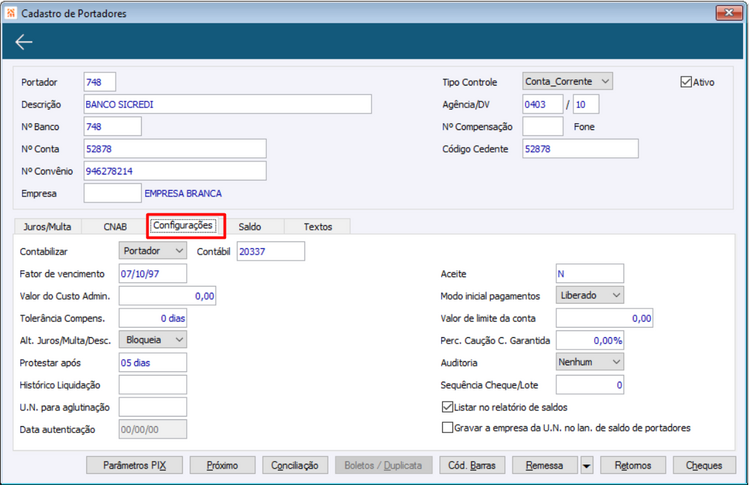Click the Descrição field with BANCO SICREDI

click(228, 104)
